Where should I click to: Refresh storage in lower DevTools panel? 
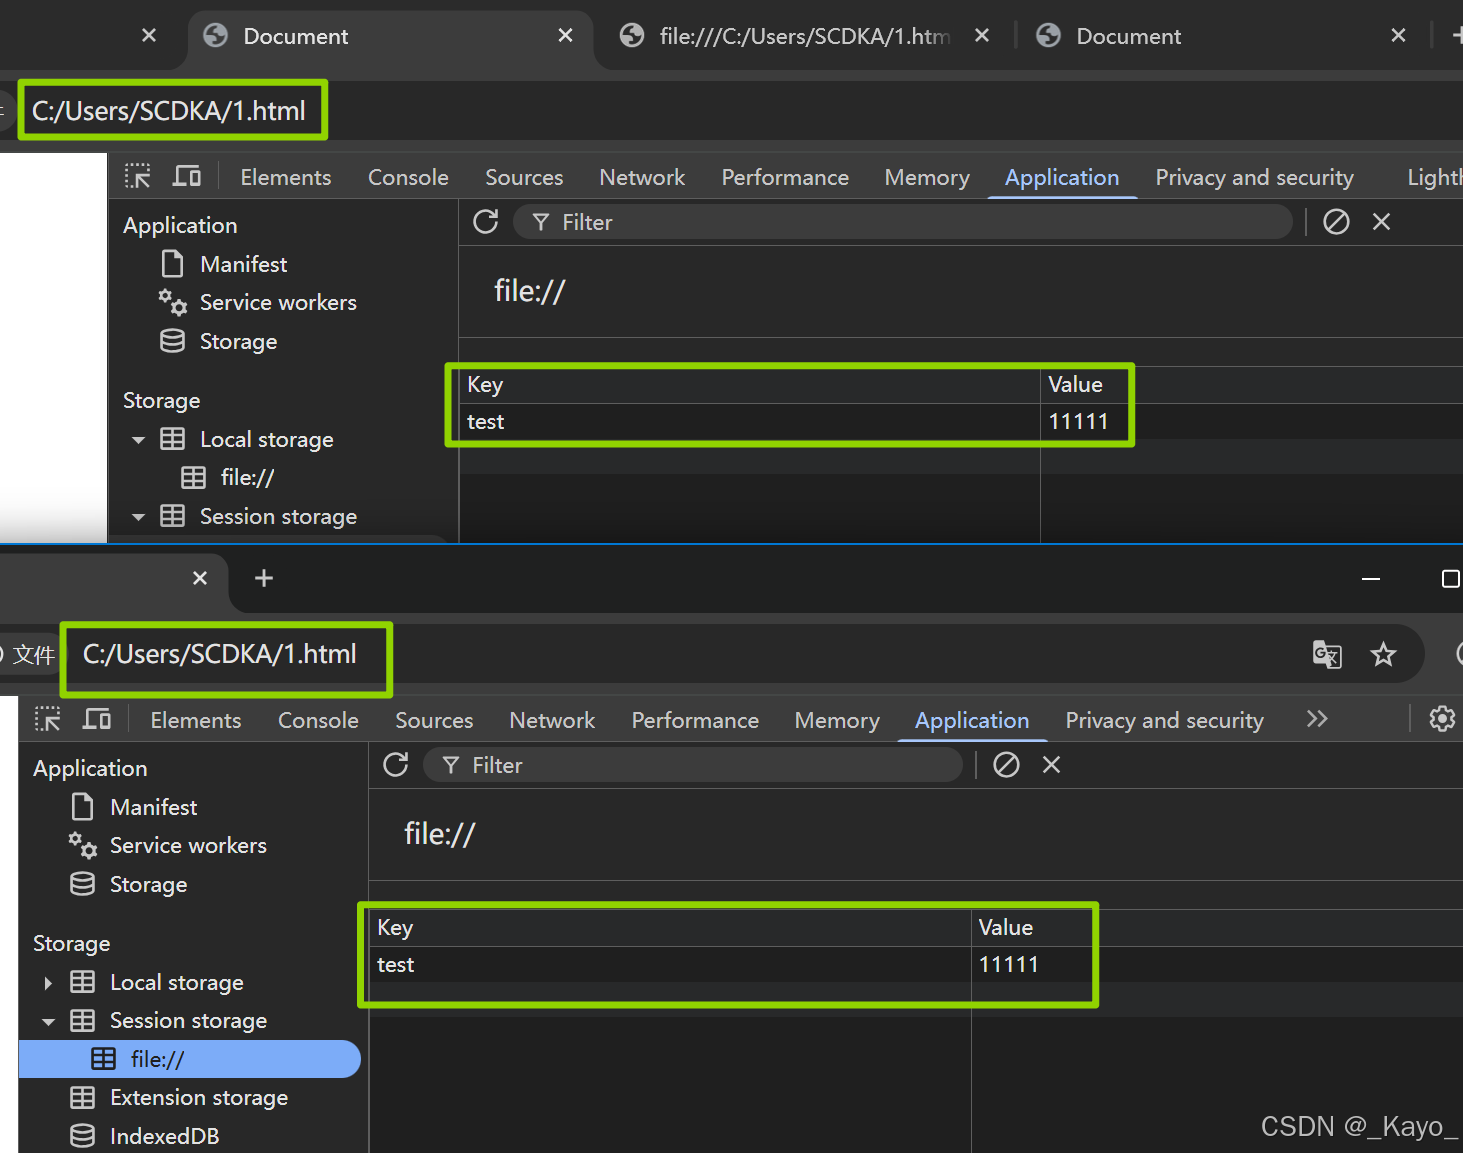[396, 765]
